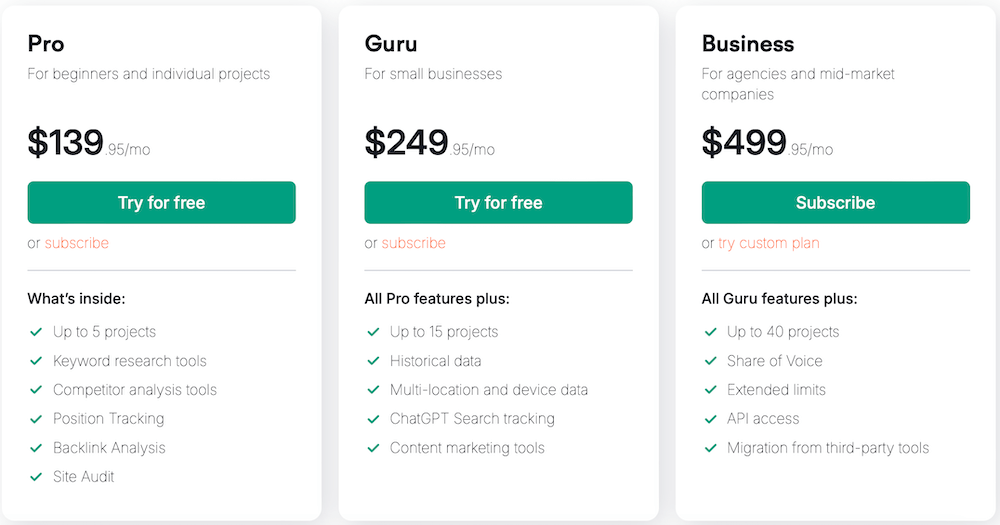Click Try for free under Guru plan
The image size is (1000, 525).
point(498,203)
